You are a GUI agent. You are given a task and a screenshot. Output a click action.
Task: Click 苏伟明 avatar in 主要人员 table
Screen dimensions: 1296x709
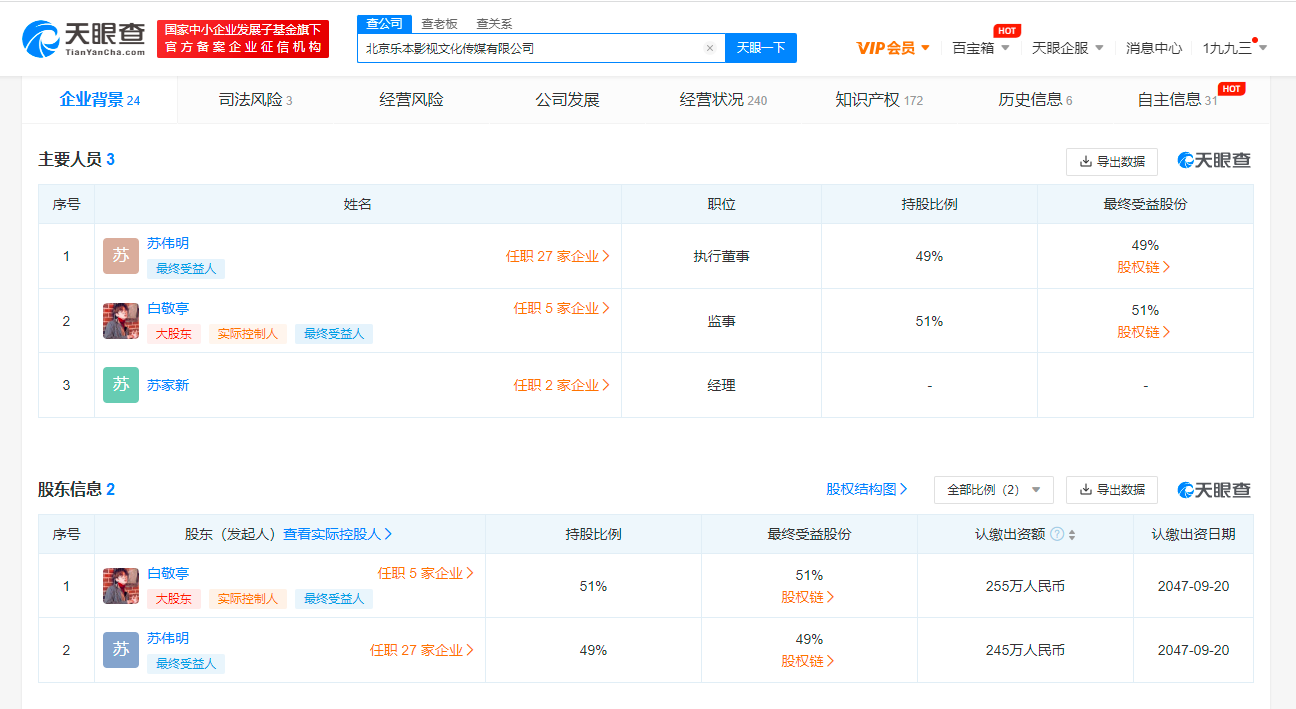coord(121,256)
